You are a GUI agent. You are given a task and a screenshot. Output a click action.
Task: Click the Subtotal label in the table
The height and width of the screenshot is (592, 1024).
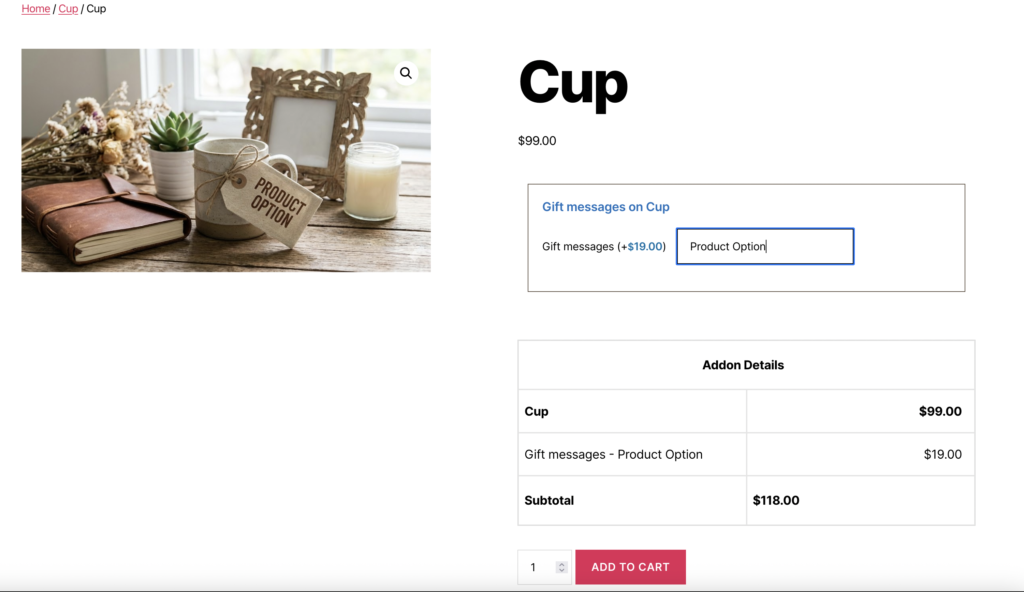point(549,500)
